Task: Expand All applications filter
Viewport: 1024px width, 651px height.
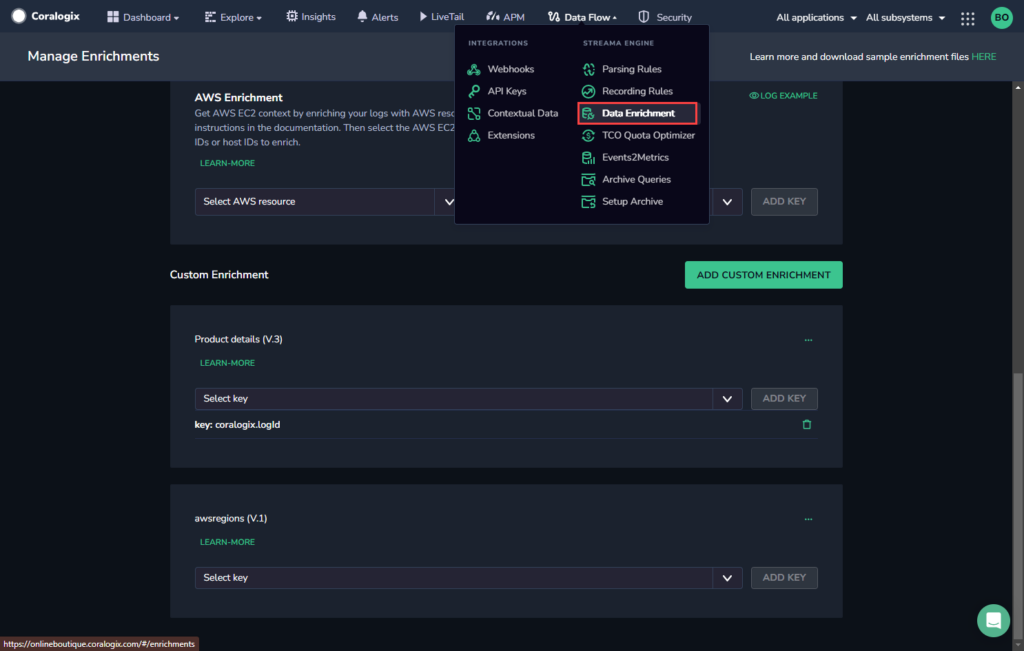Action: [x=816, y=18]
